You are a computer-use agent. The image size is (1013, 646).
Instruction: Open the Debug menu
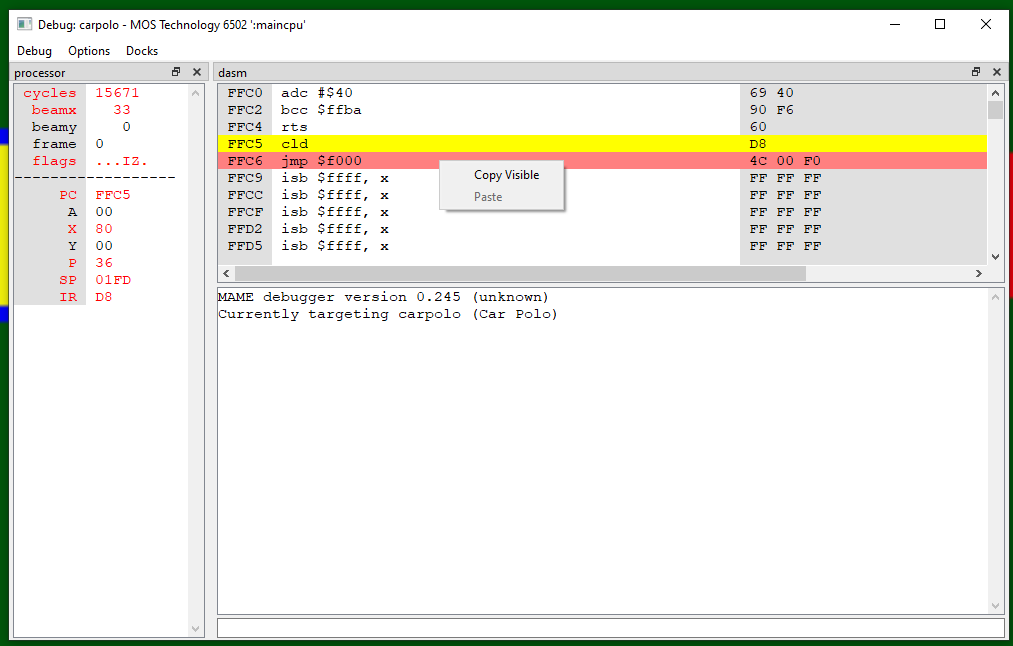tap(34, 50)
